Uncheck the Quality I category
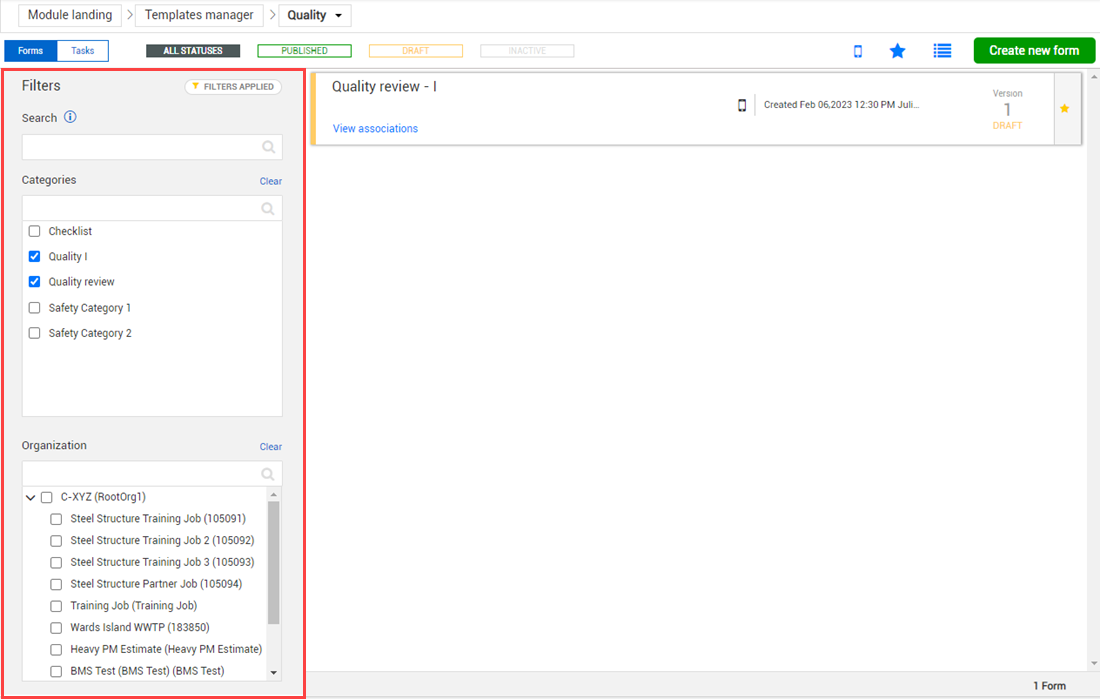This screenshot has height=699, width=1100. pyautogui.click(x=35, y=257)
